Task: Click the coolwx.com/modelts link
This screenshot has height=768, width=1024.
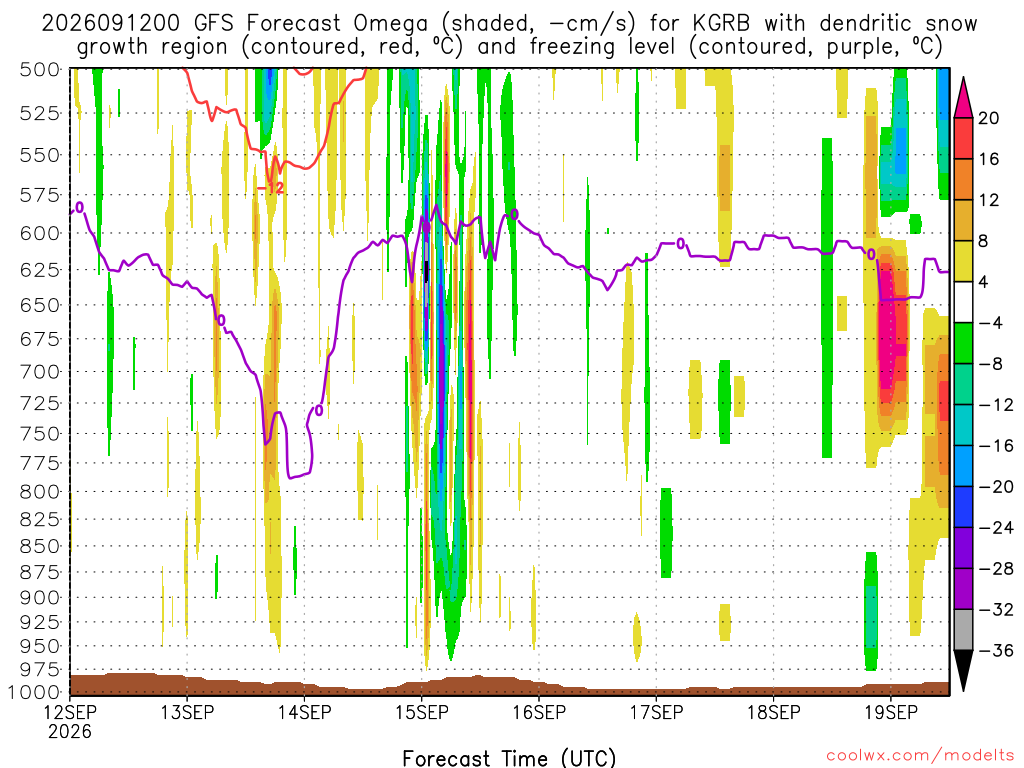Action: pos(920,756)
